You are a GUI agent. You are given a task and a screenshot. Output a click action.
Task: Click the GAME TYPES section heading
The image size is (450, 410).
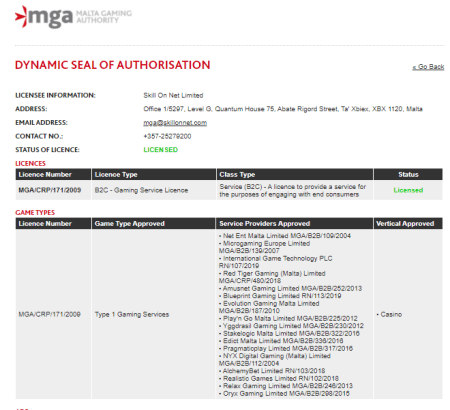[x=35, y=213]
